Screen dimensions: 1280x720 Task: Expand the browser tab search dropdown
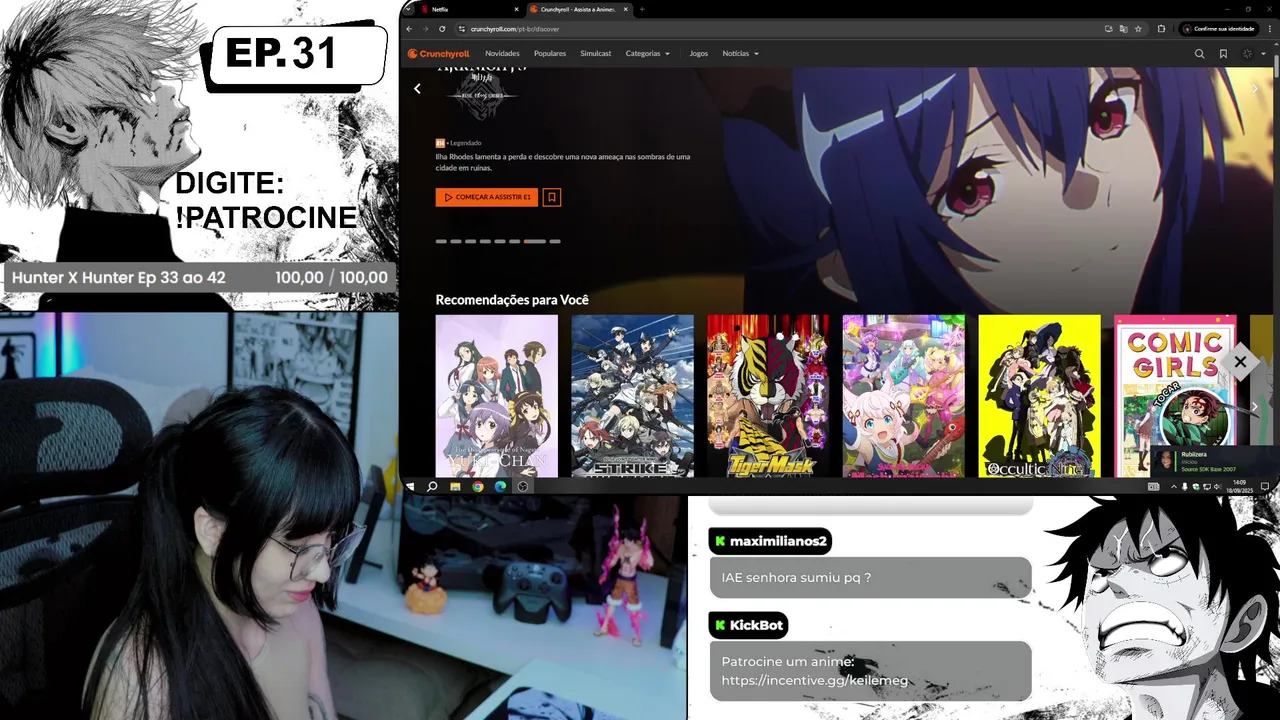coord(409,9)
